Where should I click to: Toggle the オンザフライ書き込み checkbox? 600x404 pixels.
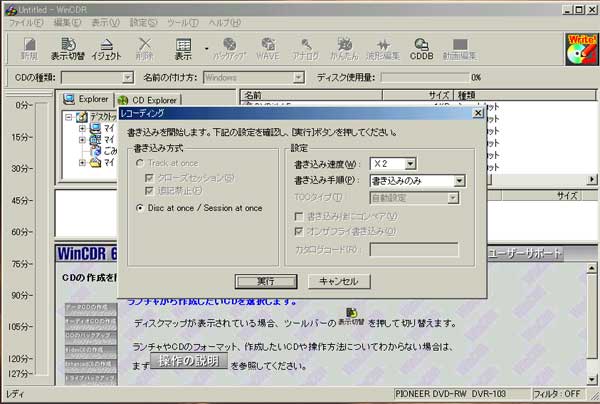tap(299, 231)
